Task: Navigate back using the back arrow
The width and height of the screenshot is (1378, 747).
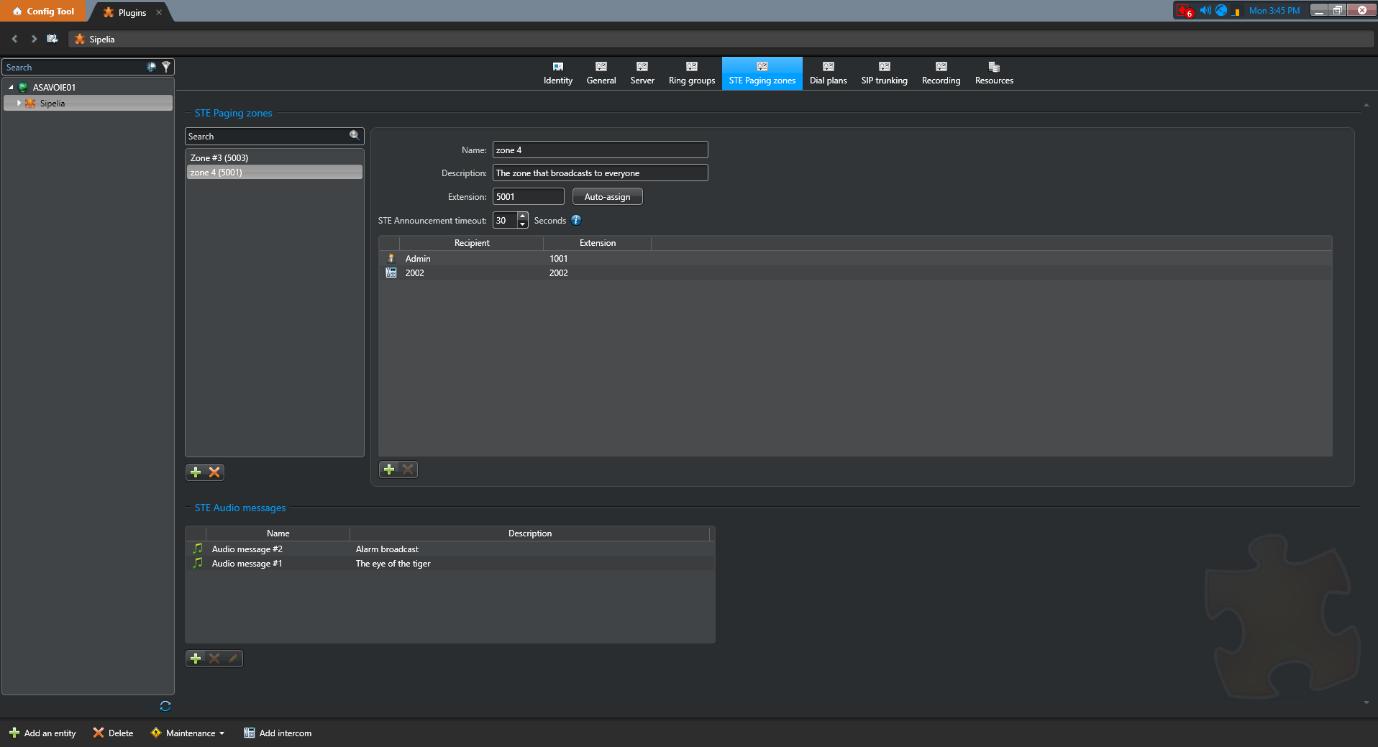Action: [x=15, y=39]
